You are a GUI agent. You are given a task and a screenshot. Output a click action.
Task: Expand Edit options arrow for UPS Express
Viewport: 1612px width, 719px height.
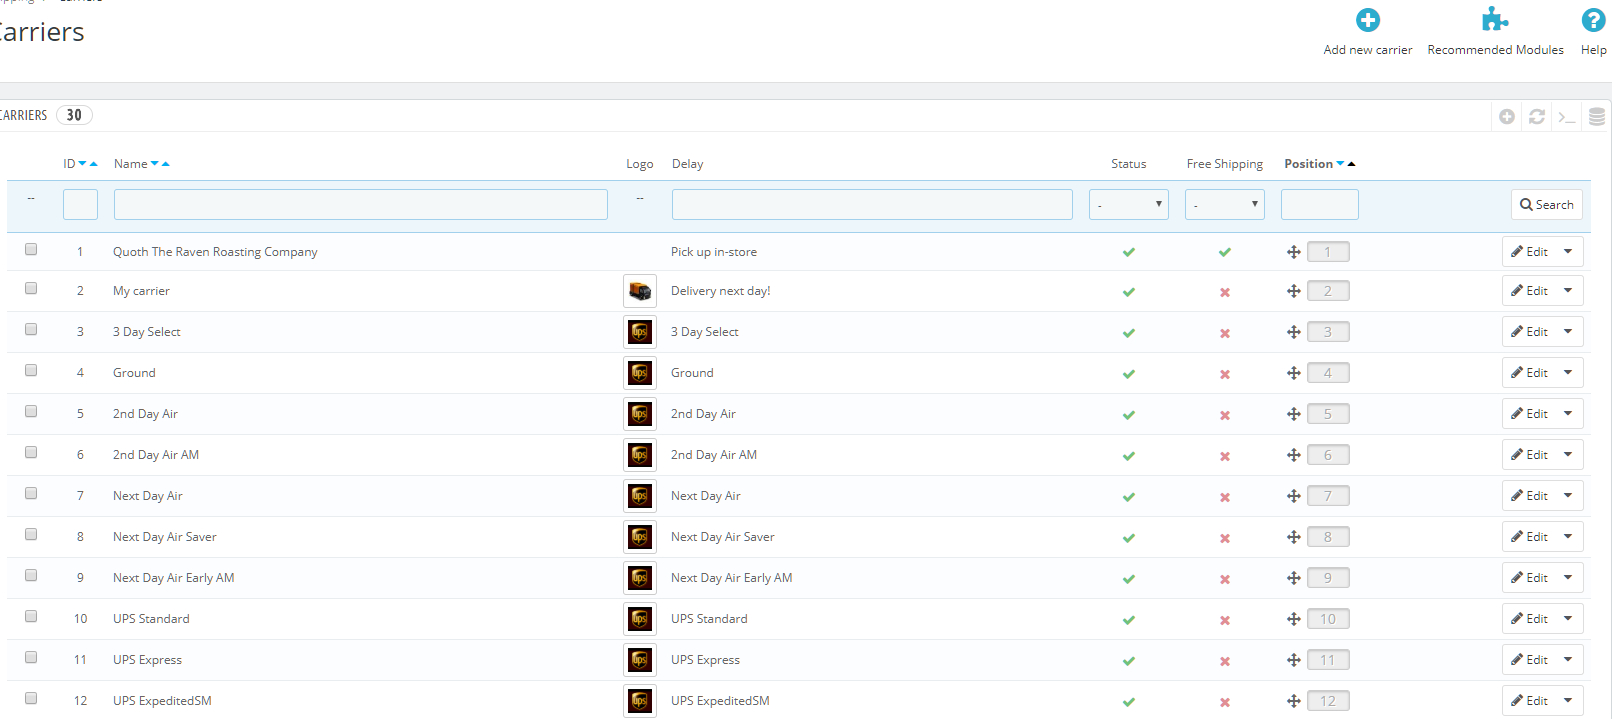click(x=1568, y=660)
